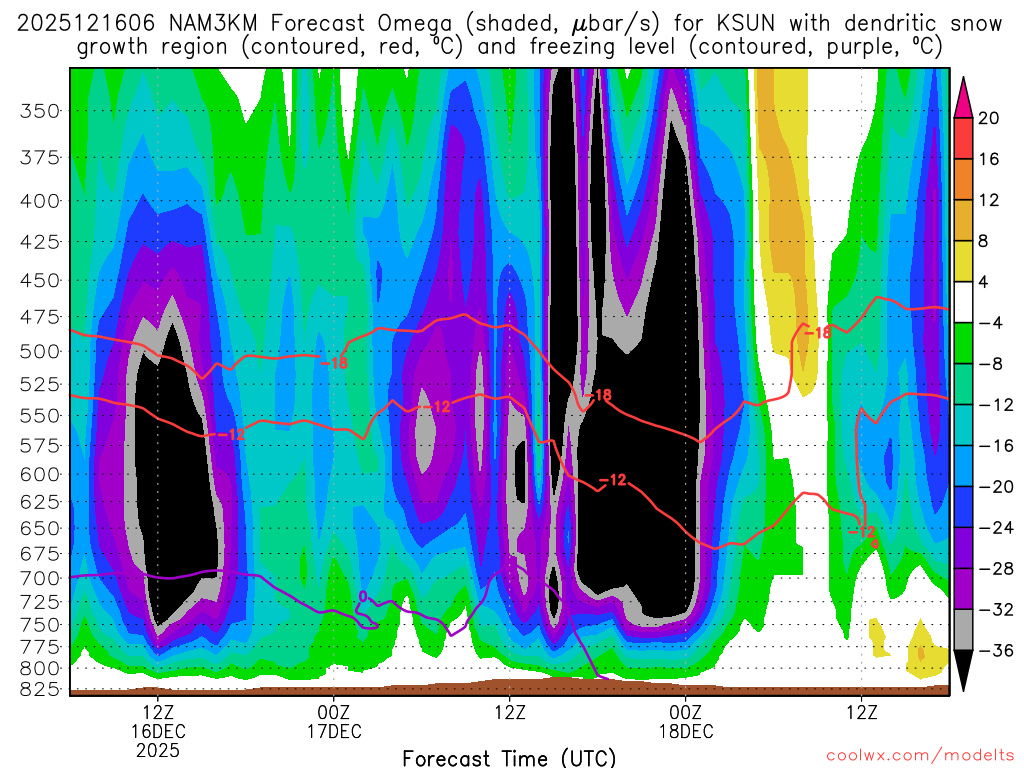Click the chart title mentioning KSUN
1024x768 pixels.
click(509, 35)
